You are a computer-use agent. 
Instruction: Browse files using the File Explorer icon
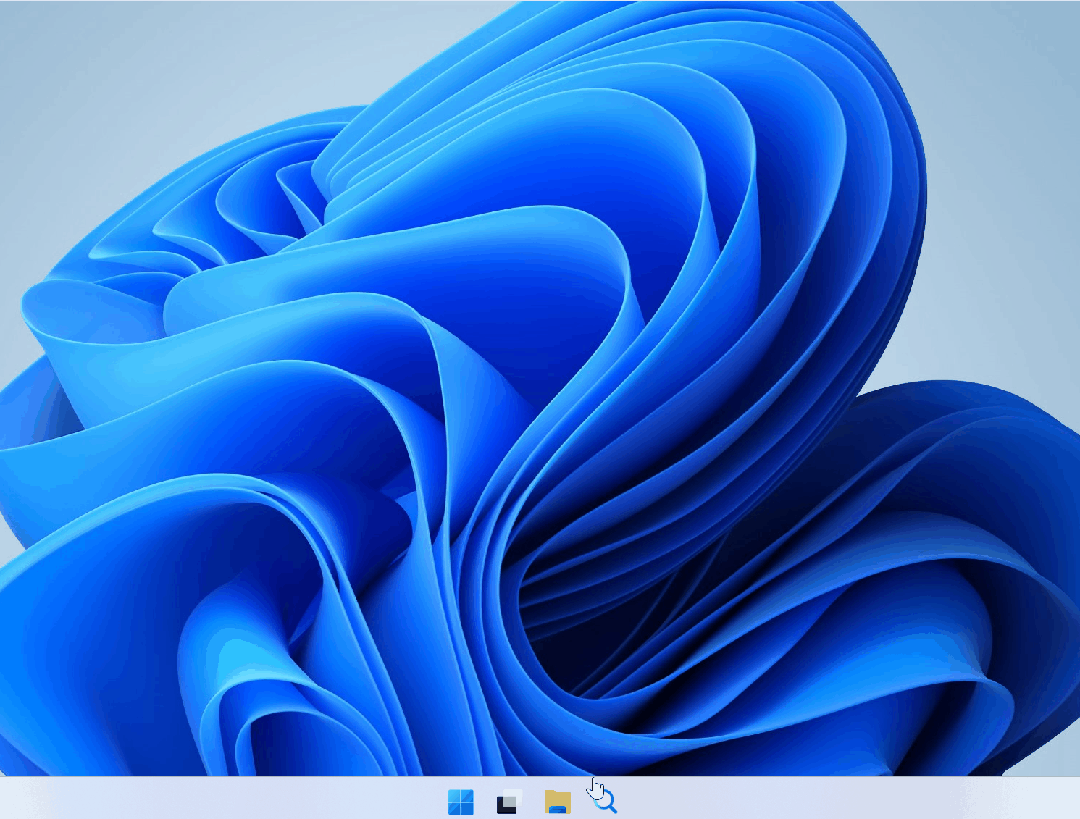point(557,801)
